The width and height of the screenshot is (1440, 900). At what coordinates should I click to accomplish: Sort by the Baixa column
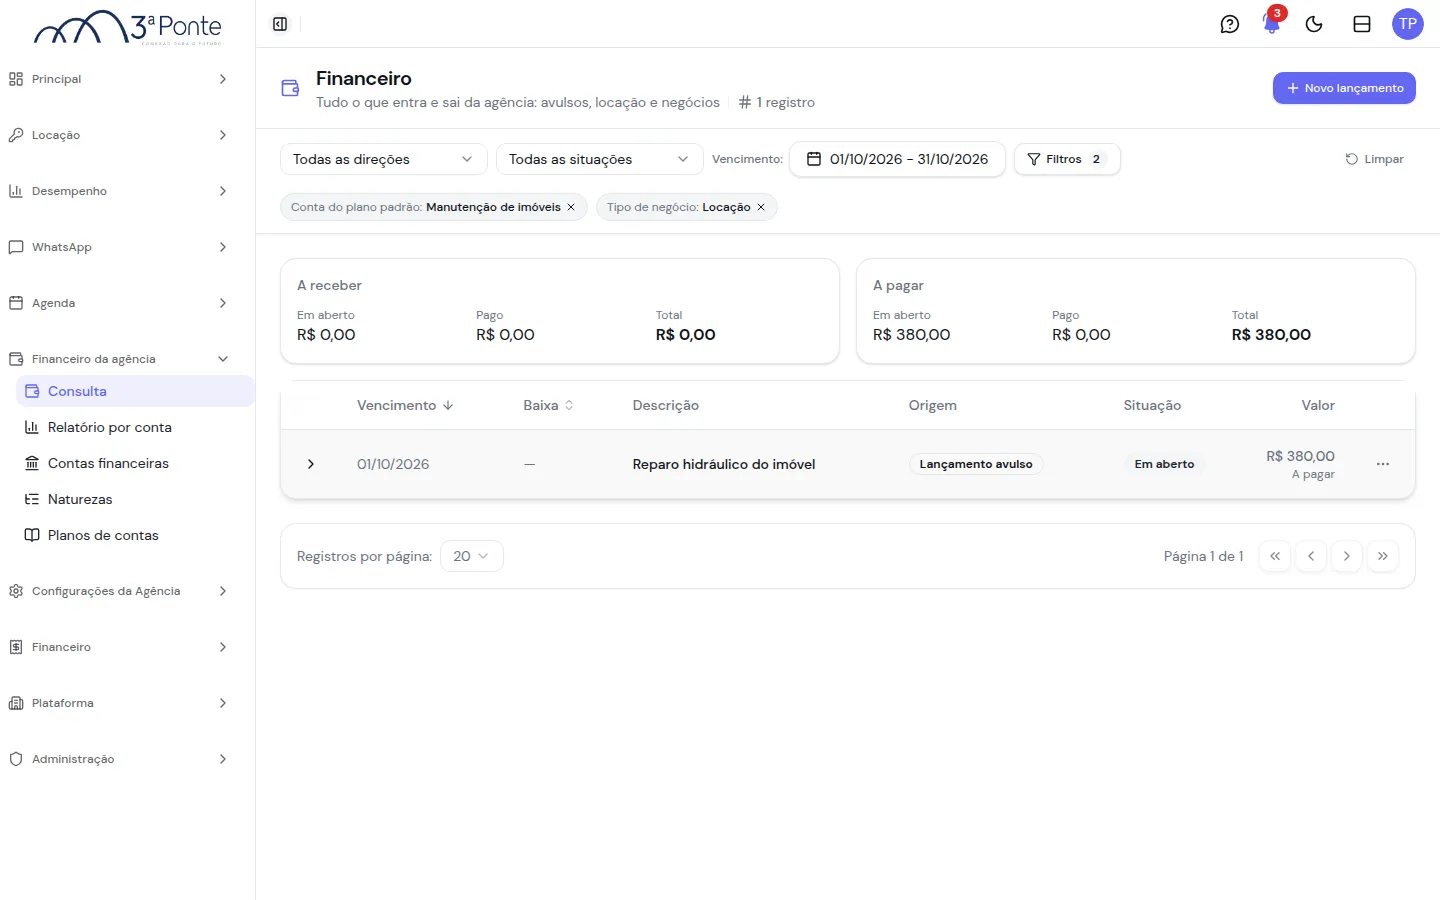tap(548, 405)
